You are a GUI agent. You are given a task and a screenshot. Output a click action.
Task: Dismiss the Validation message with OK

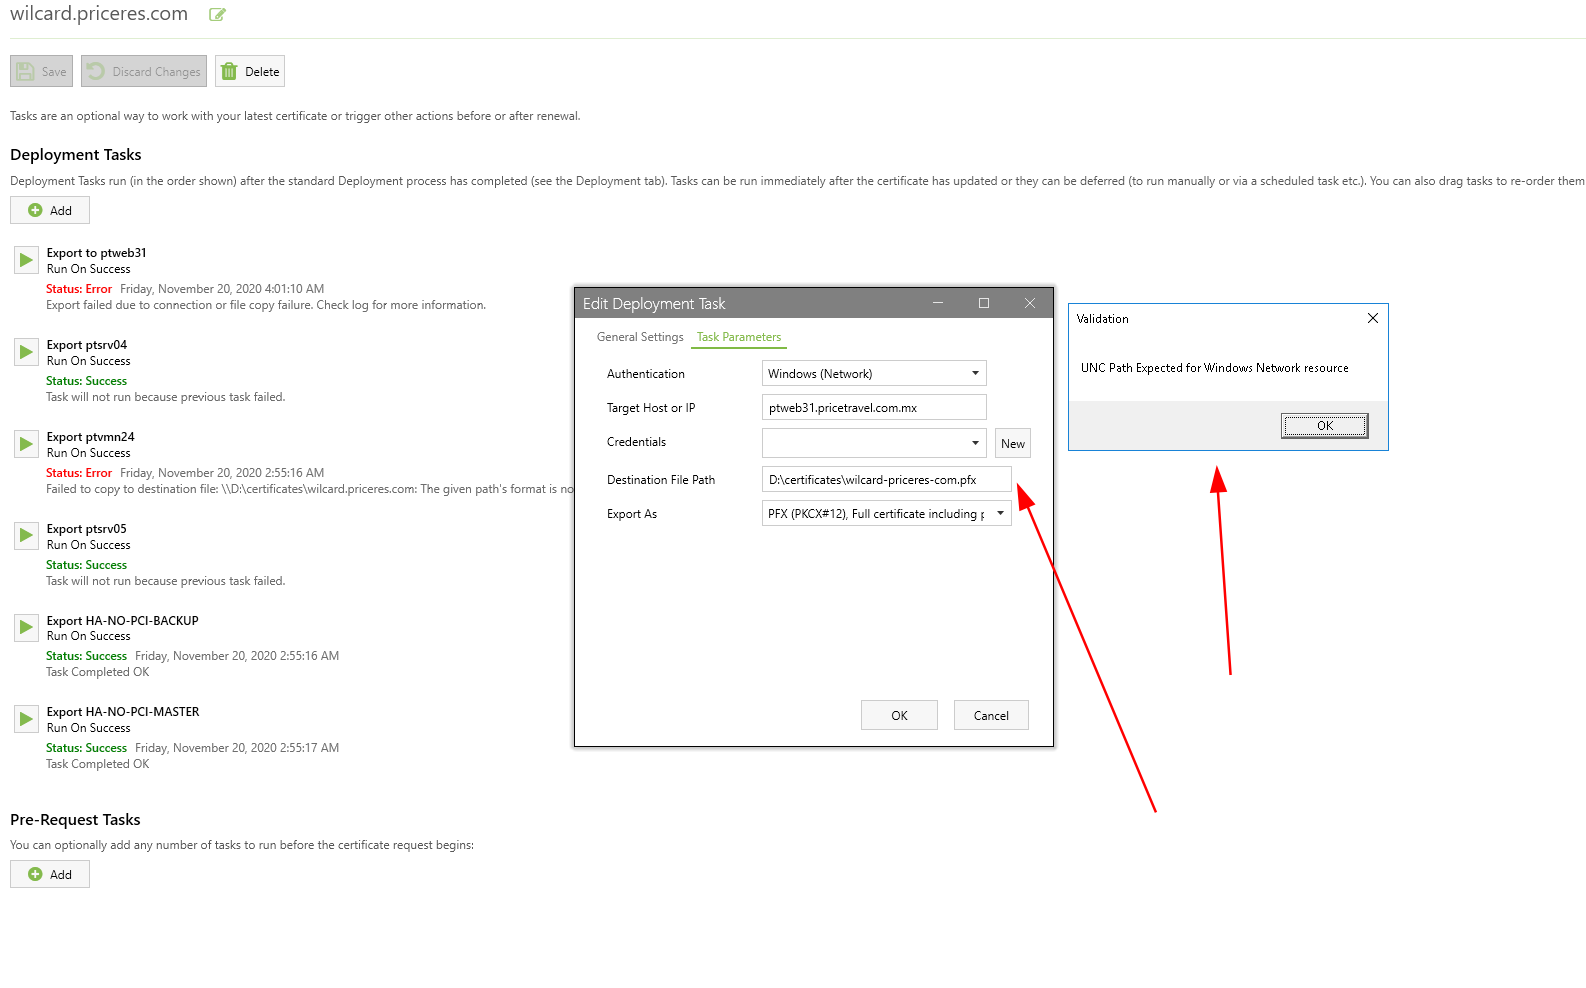tap(1324, 426)
